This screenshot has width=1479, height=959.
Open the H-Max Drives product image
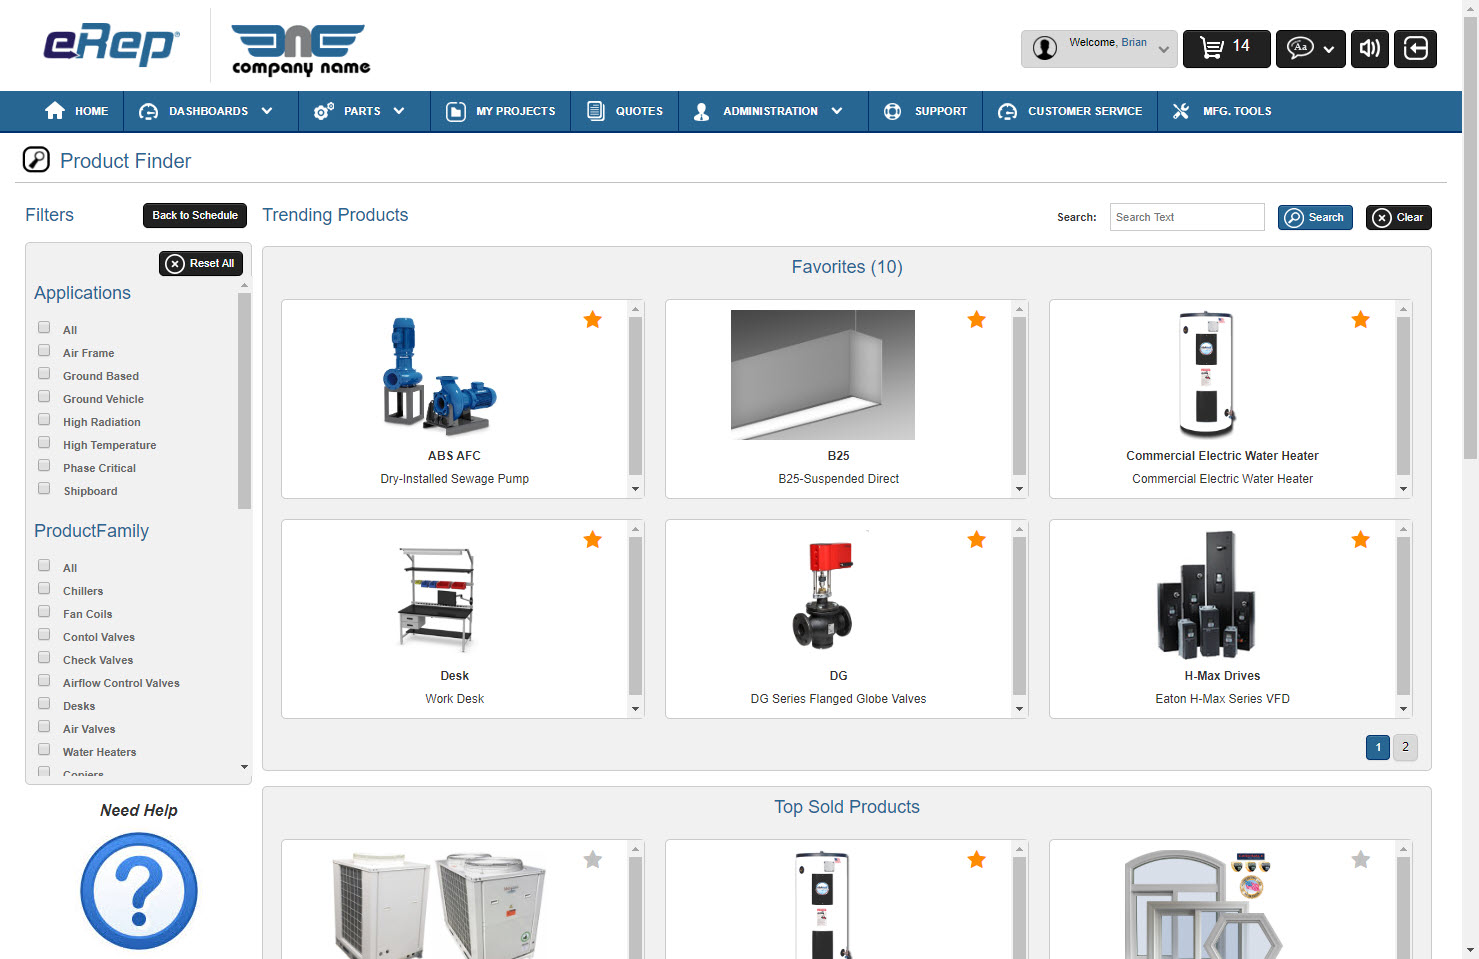[1206, 595]
